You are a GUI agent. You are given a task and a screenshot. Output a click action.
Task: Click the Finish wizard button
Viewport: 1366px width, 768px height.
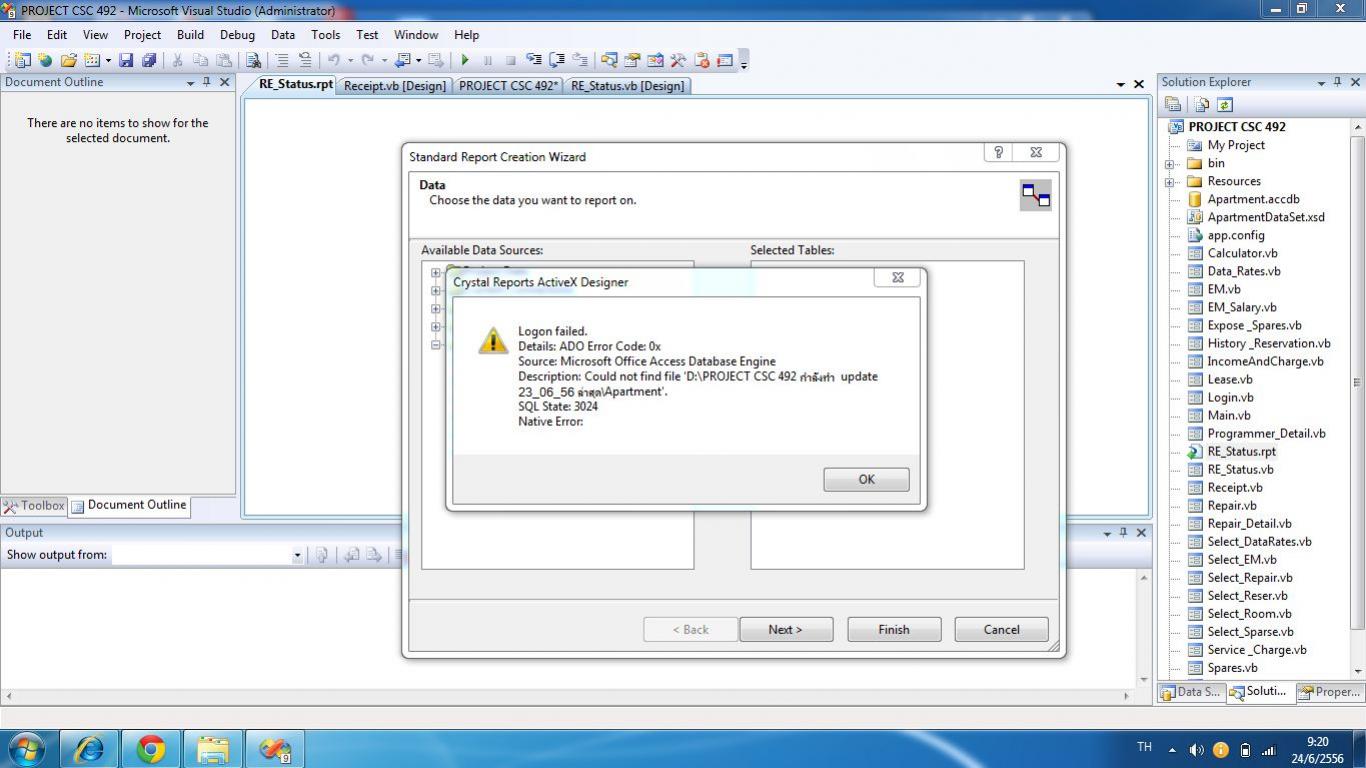click(x=894, y=629)
